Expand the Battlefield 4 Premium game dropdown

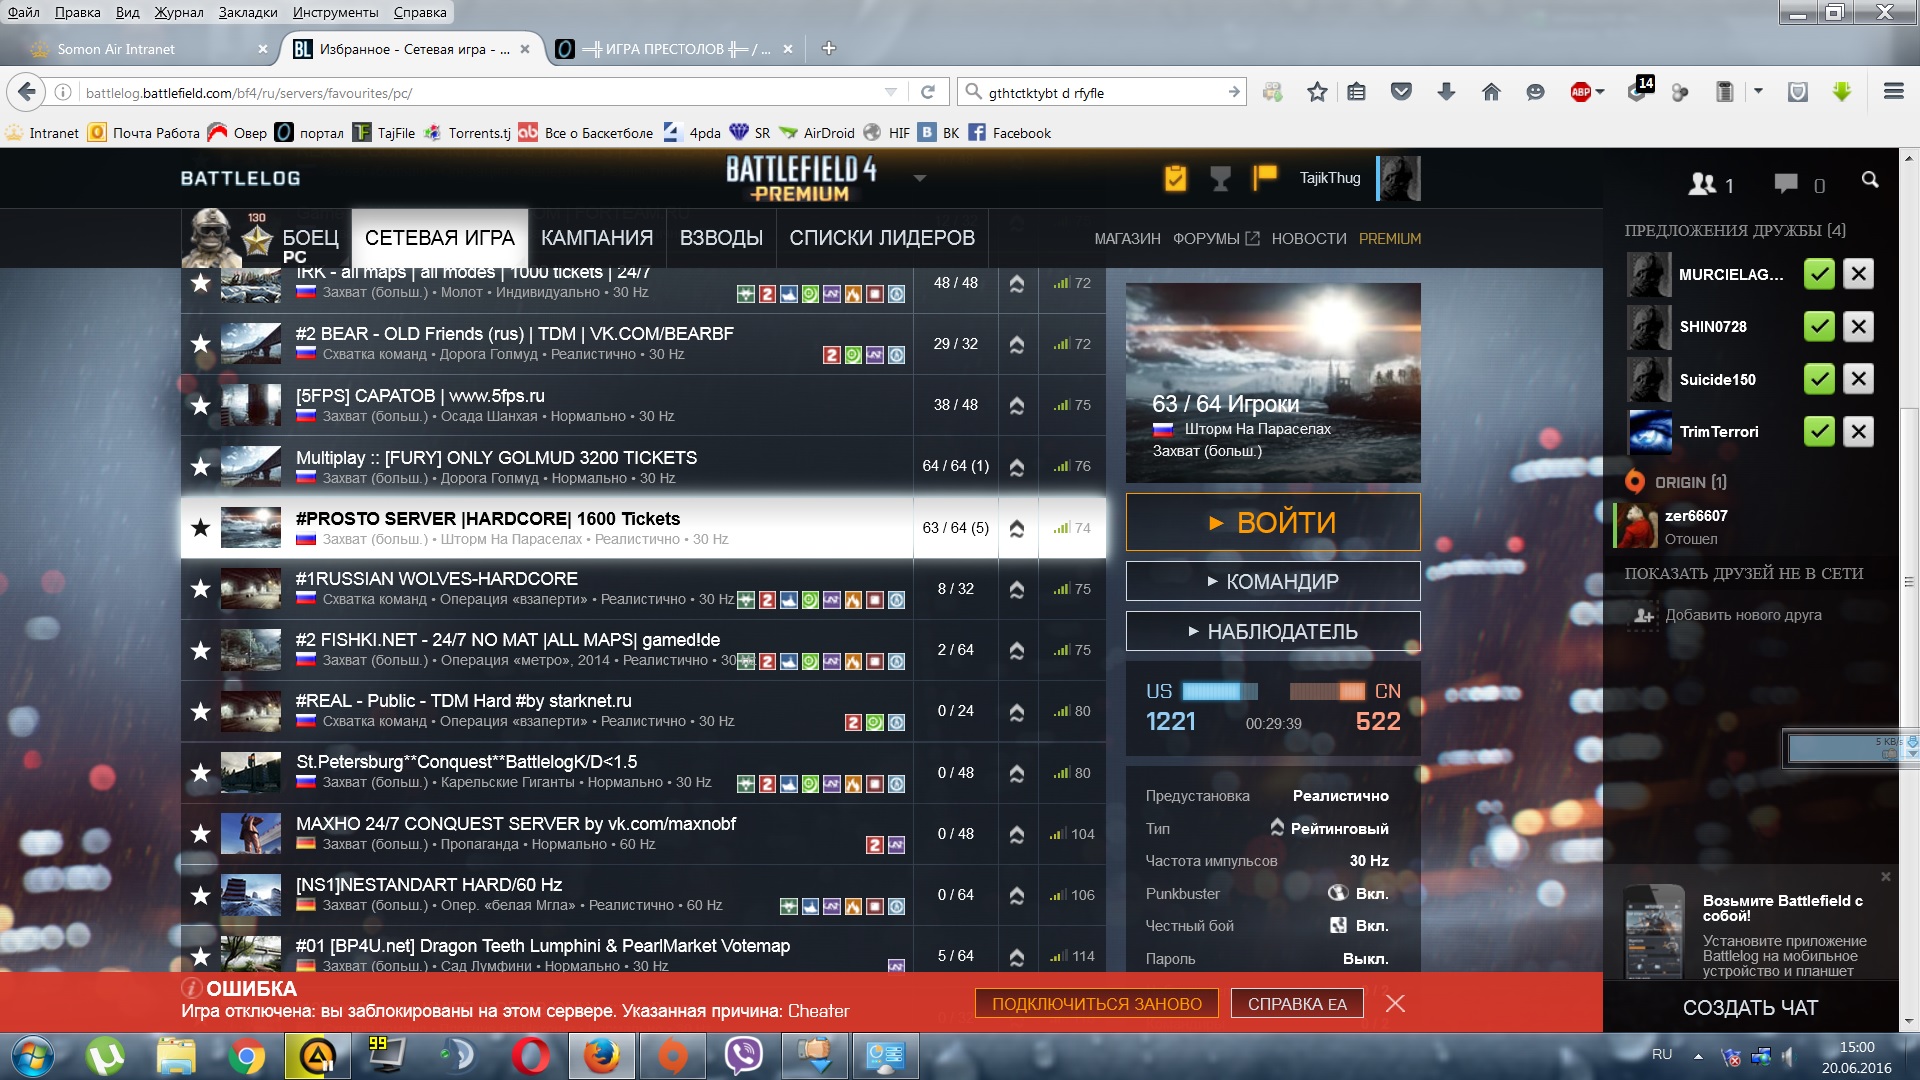point(920,179)
